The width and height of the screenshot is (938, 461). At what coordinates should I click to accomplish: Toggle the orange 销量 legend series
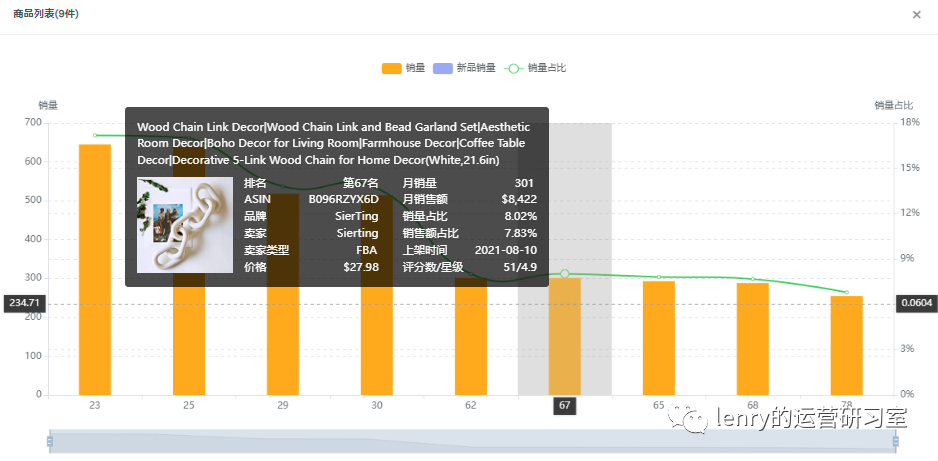[392, 68]
